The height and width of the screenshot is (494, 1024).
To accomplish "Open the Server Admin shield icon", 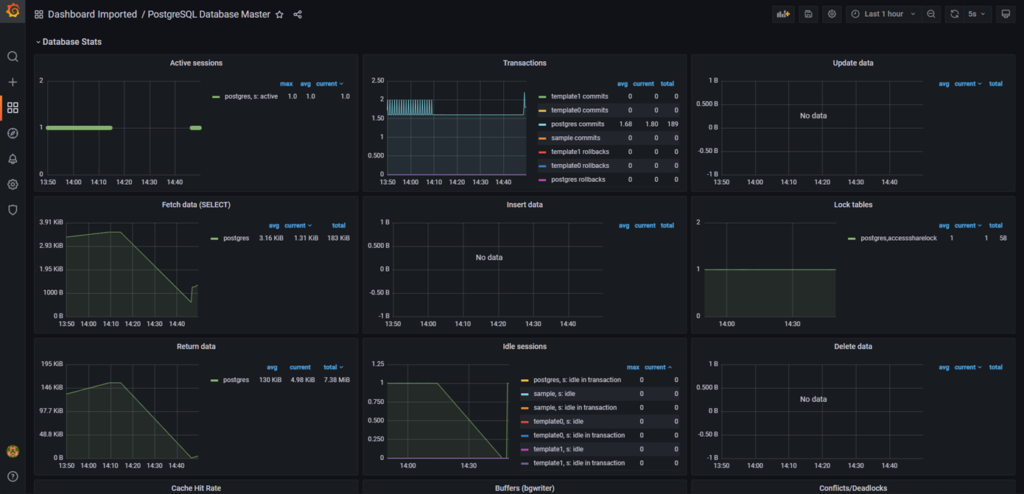I will pos(12,210).
